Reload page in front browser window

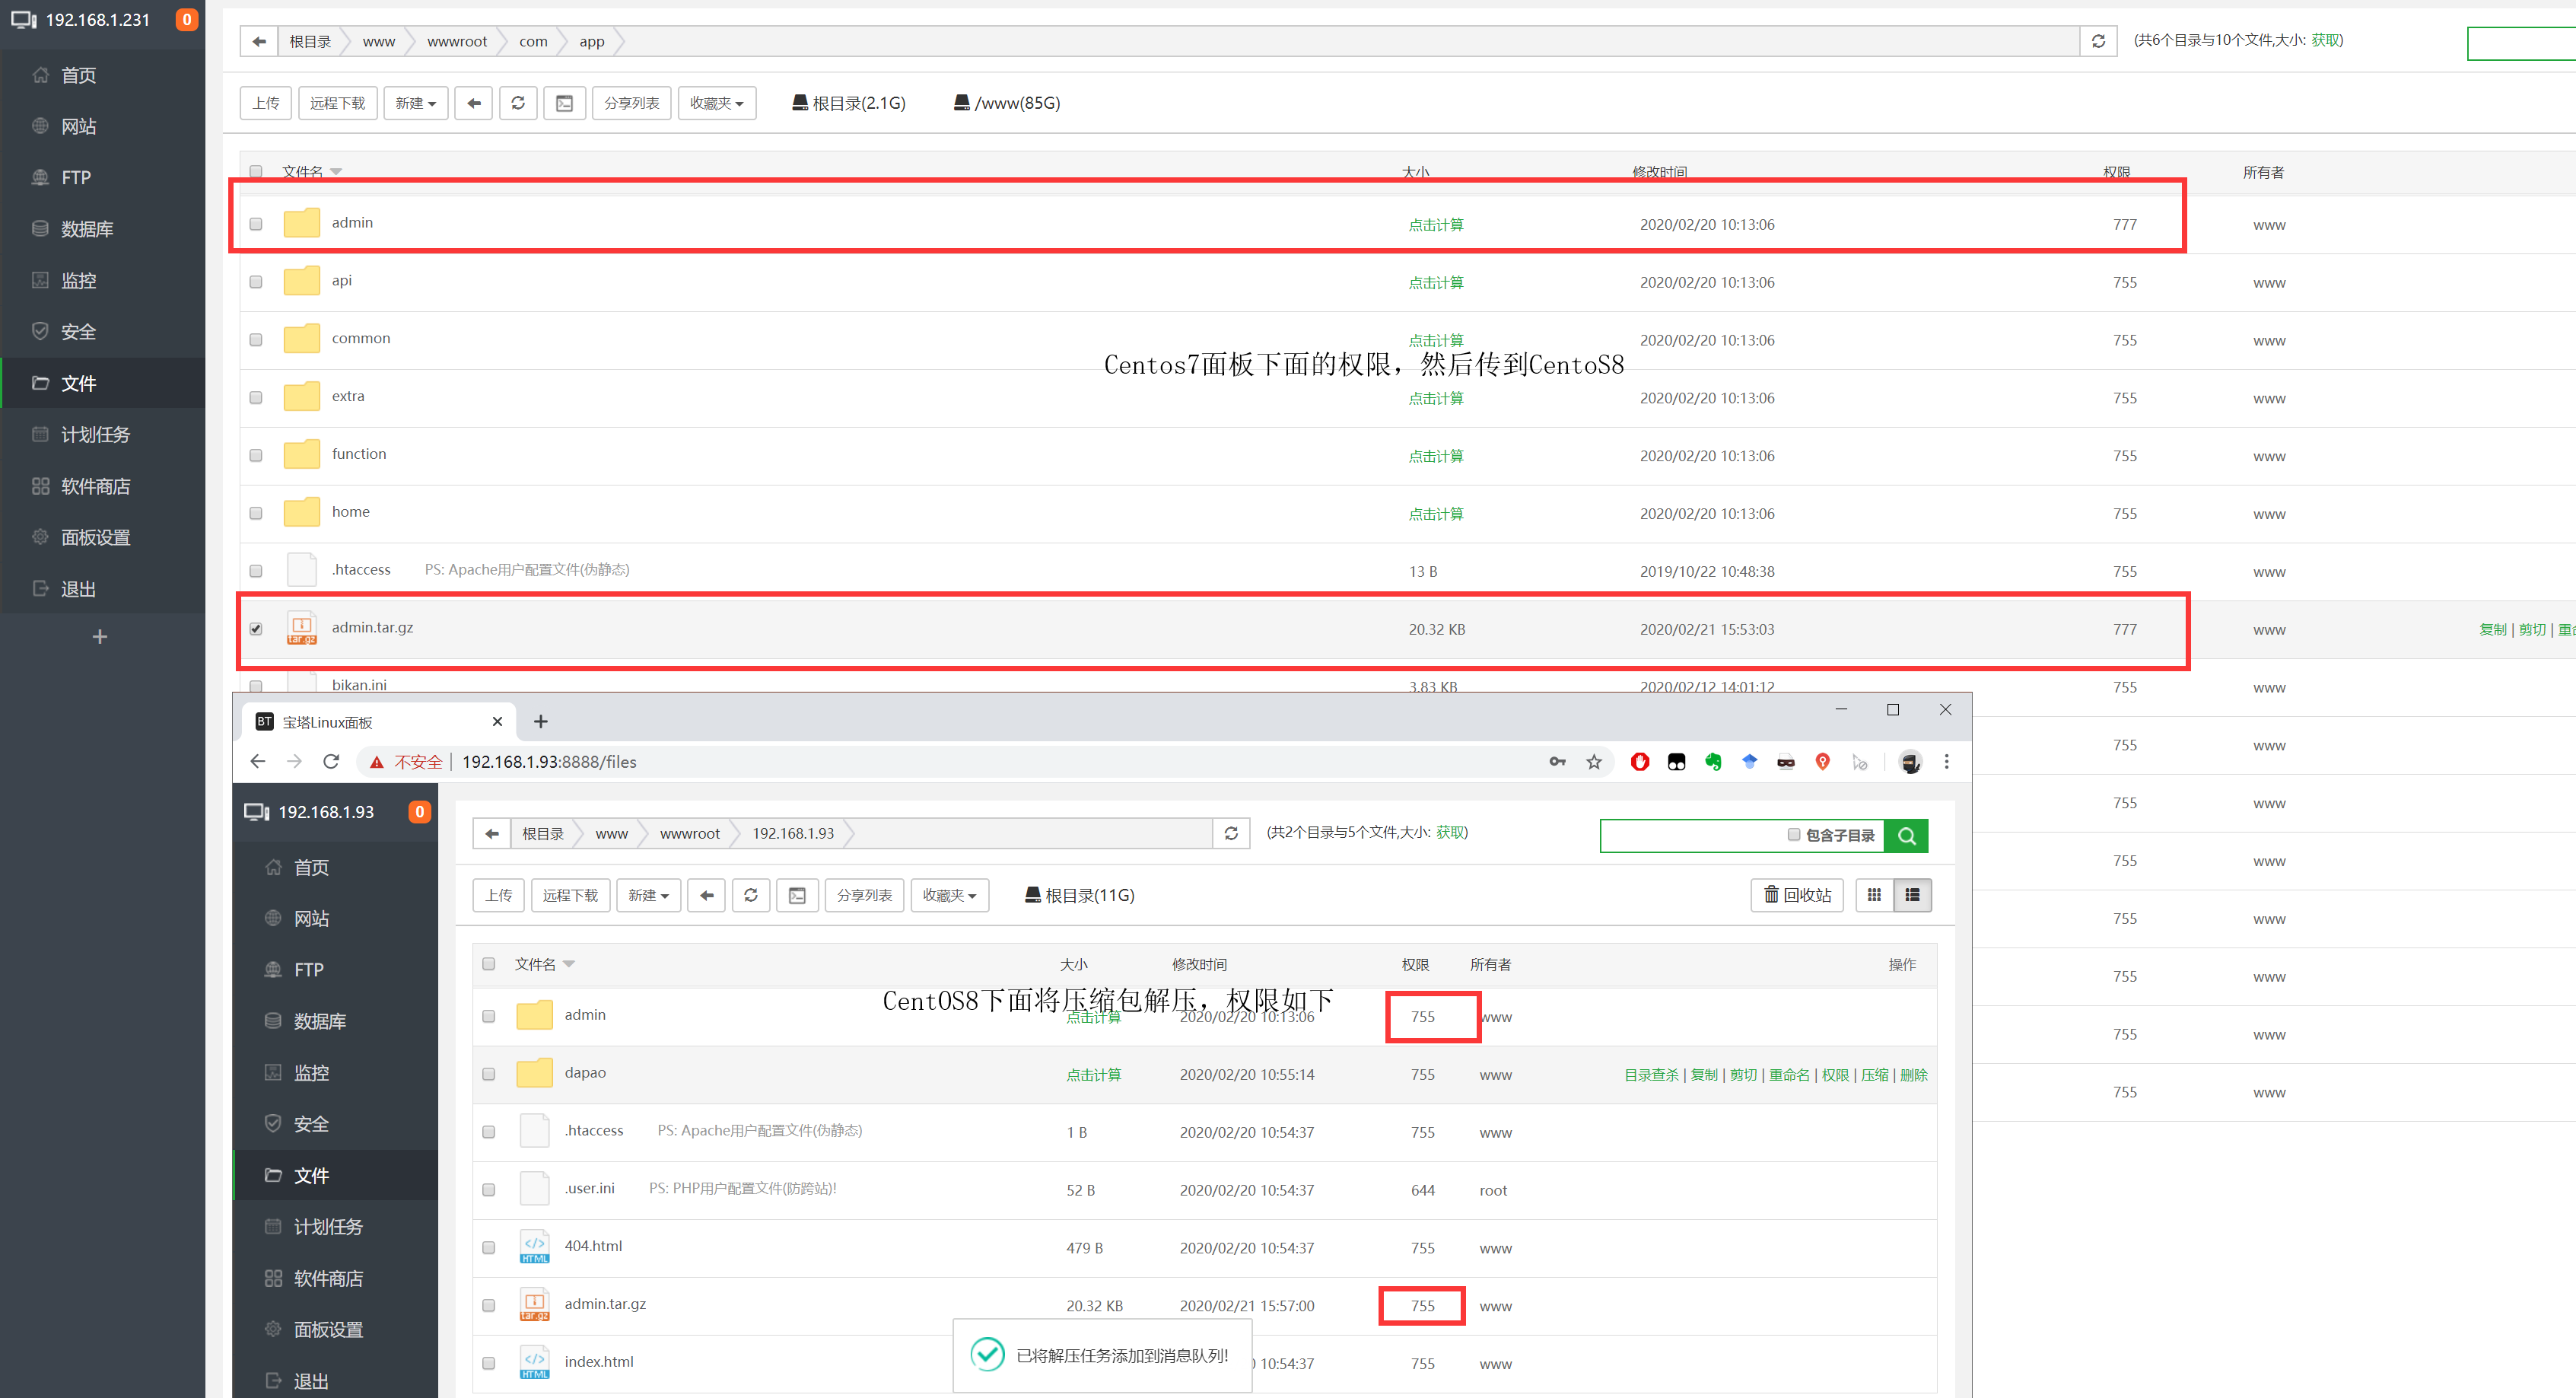coord(331,762)
